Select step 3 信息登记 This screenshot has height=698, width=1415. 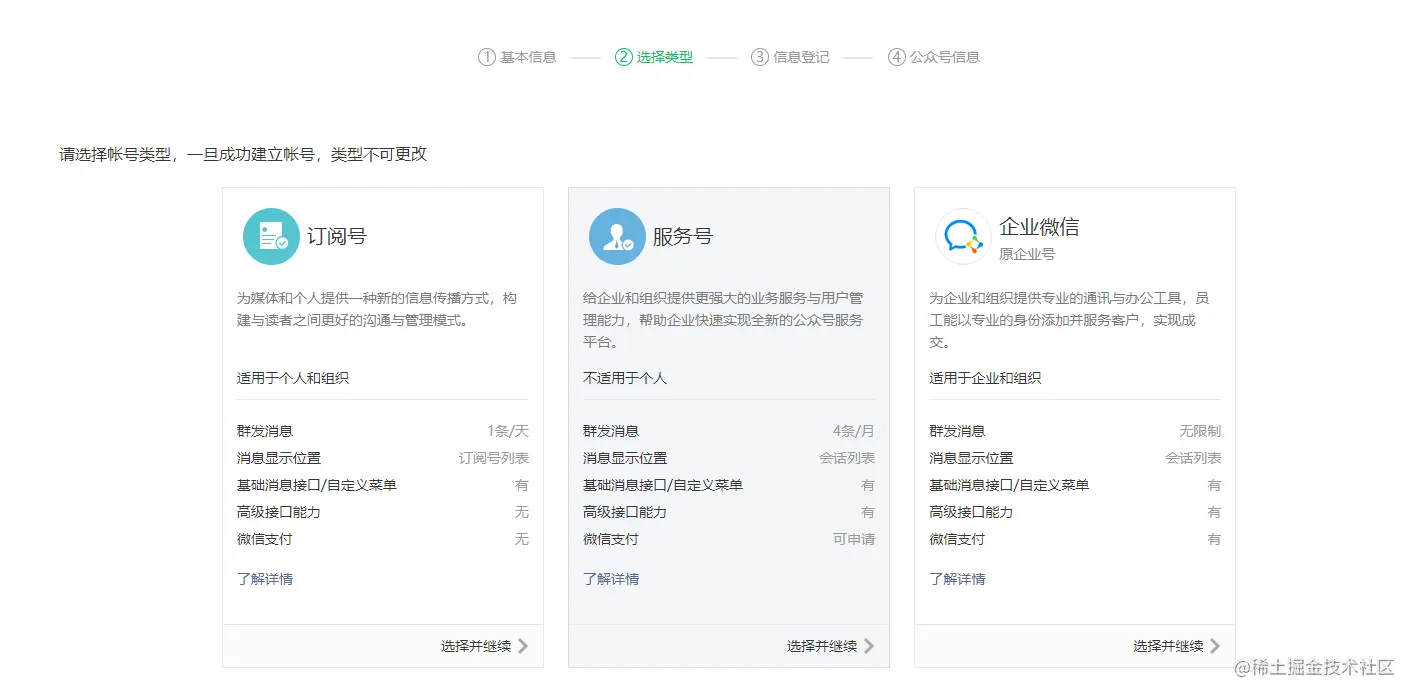(790, 57)
